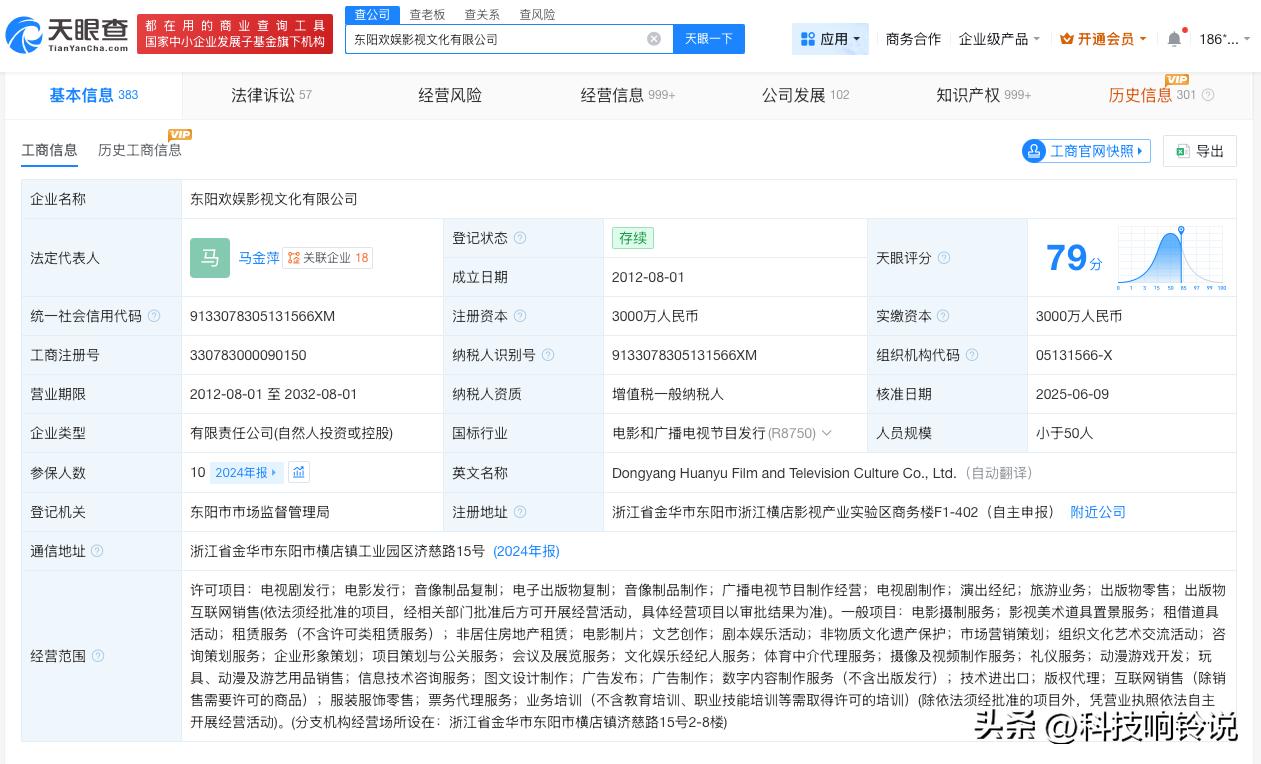Viewport: 1261px width, 764px height.
Task: Open the 天眼评分 distribution chart
Action: pos(1172,258)
